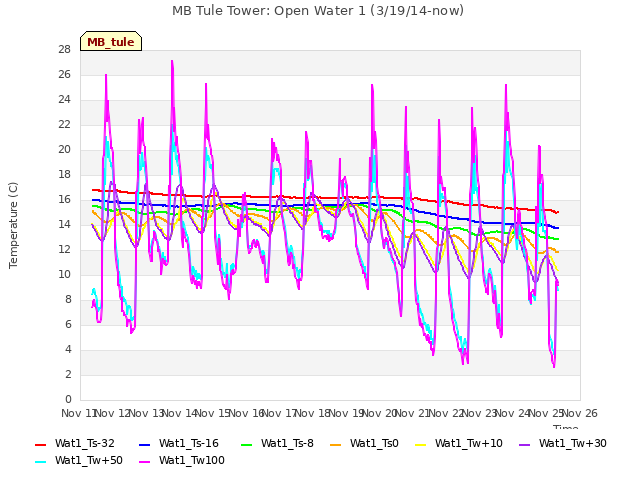Toggle Wat1_Ts0 legend entry

coord(364,444)
